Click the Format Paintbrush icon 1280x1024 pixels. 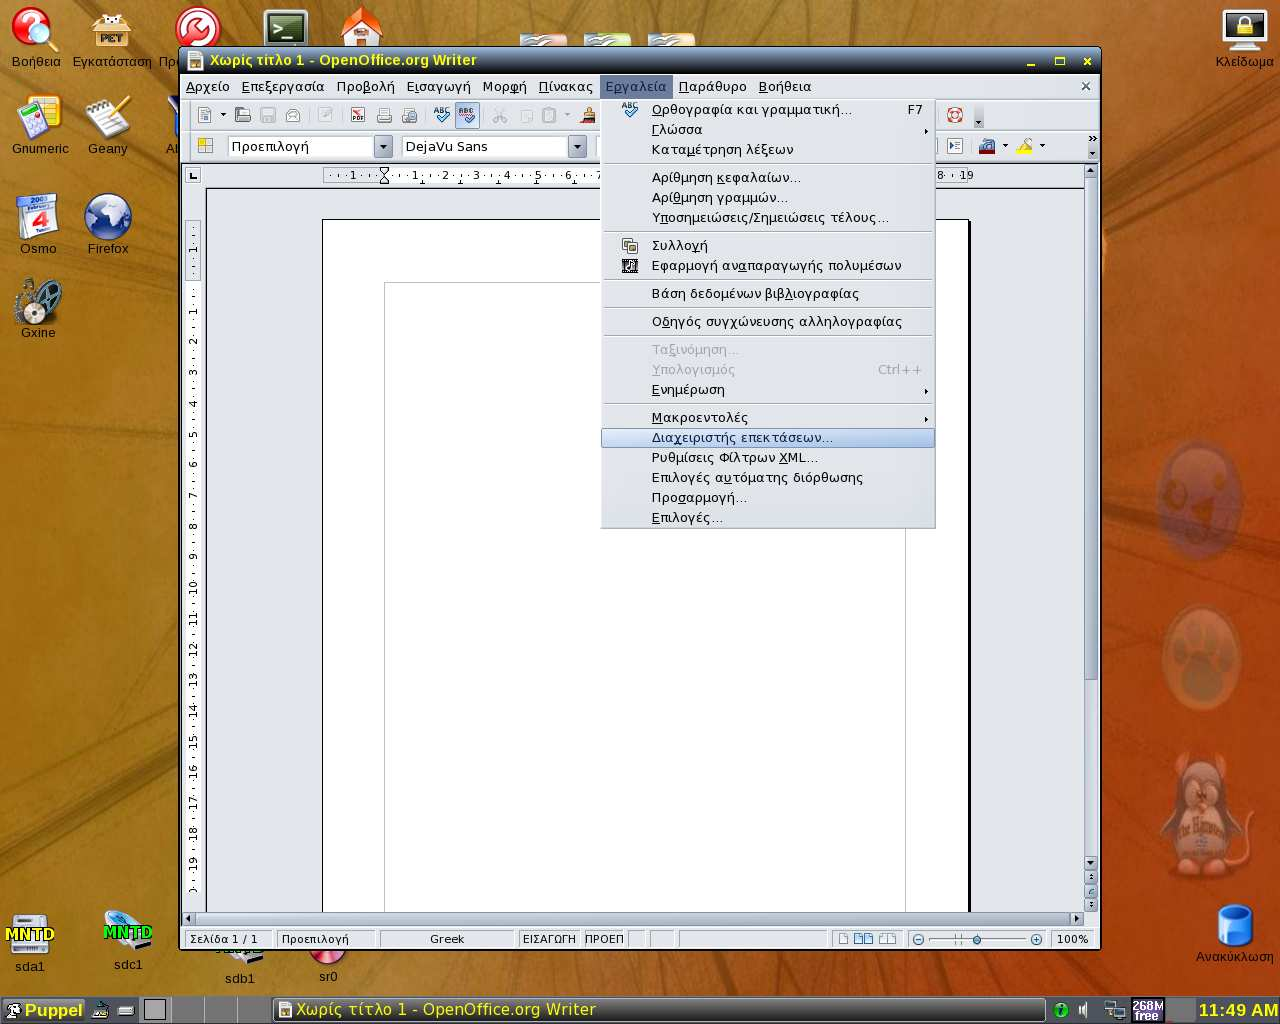pyautogui.click(x=588, y=116)
